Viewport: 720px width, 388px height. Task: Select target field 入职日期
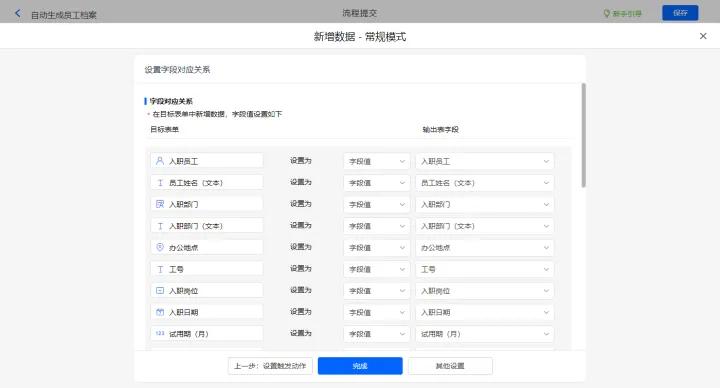coord(207,312)
